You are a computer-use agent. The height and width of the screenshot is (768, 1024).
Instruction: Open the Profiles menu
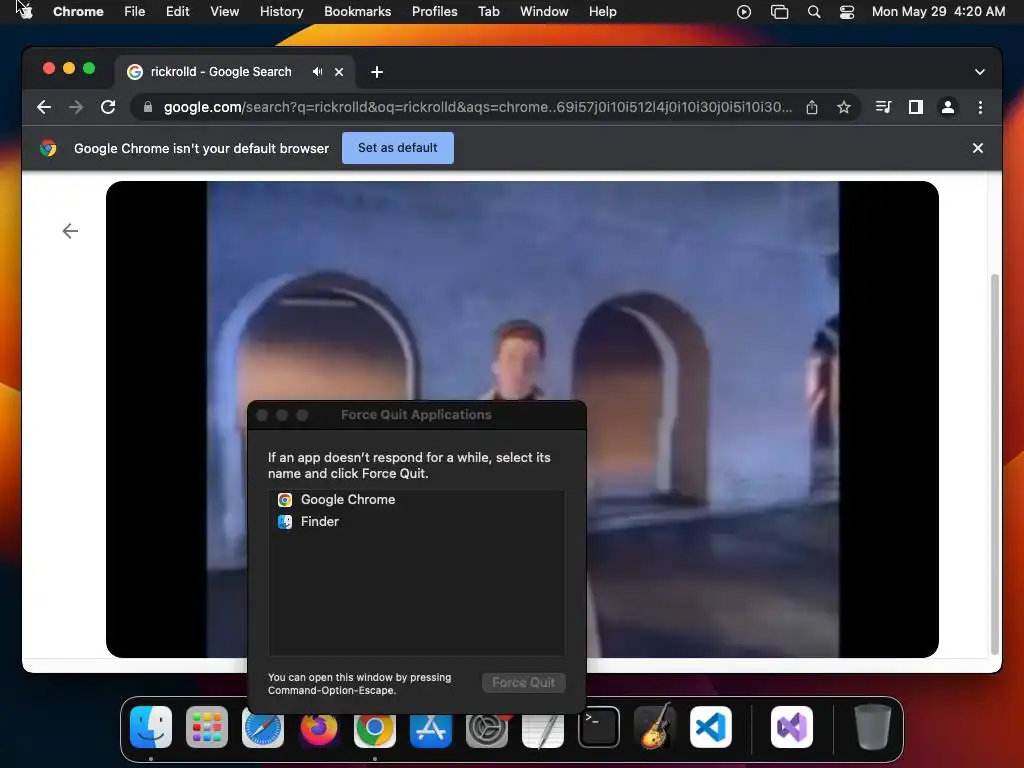[434, 11]
